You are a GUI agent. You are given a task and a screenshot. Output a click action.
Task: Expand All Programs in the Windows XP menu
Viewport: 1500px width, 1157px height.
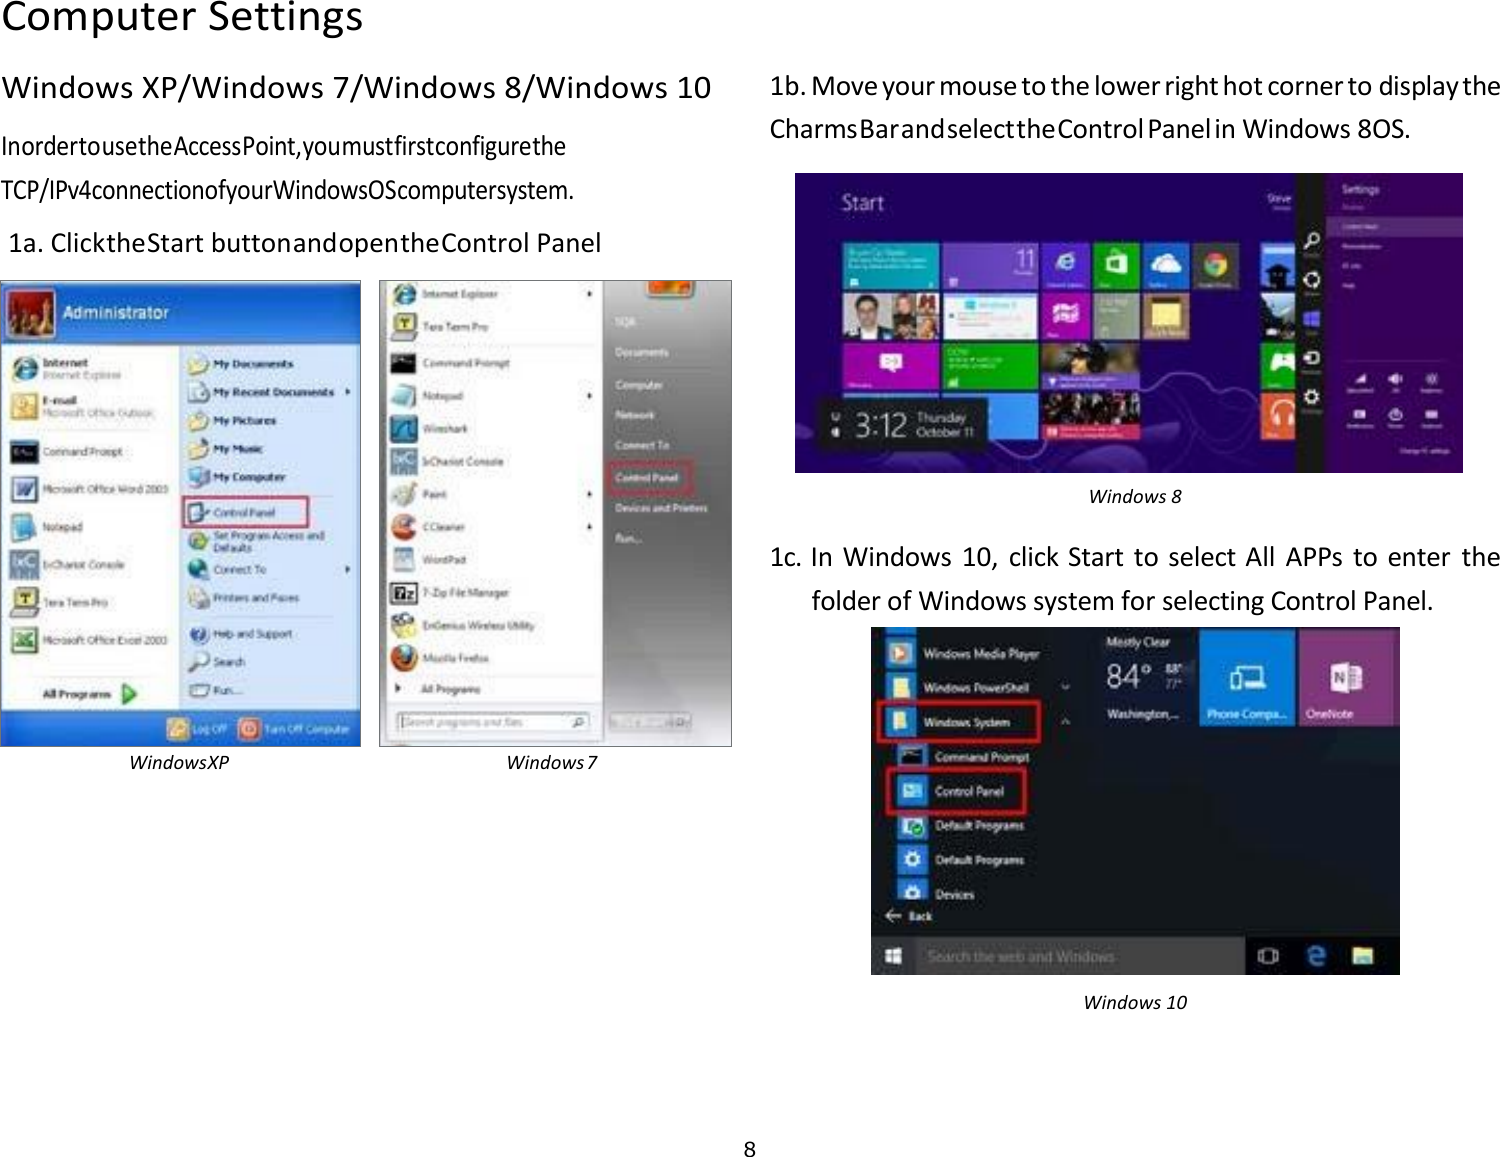pyautogui.click(x=89, y=693)
